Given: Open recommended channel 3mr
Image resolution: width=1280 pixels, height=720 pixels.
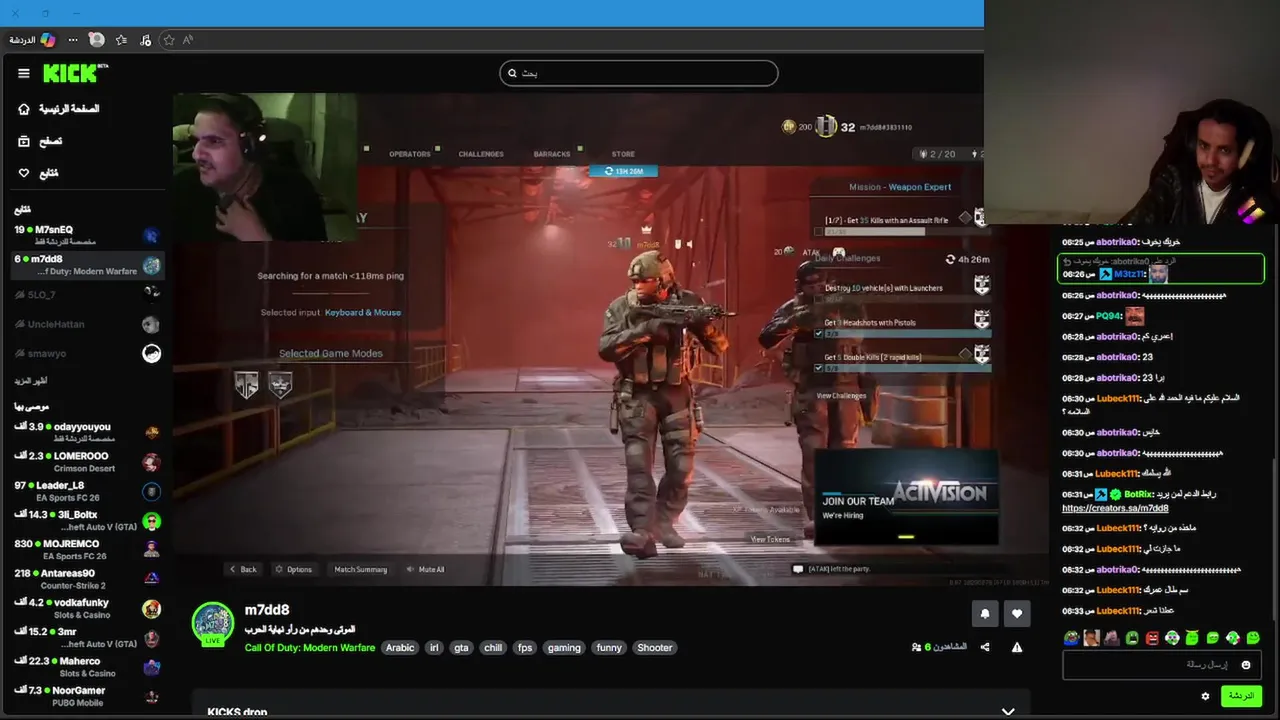Looking at the screenshot, I should tap(88, 637).
